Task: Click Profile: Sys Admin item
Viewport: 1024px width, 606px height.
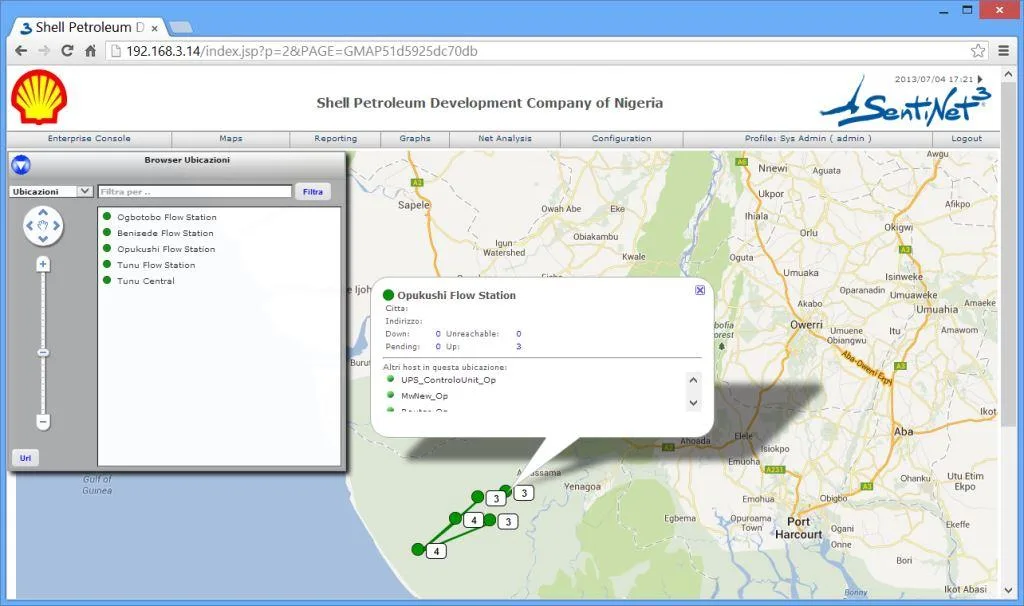Action: pos(808,138)
